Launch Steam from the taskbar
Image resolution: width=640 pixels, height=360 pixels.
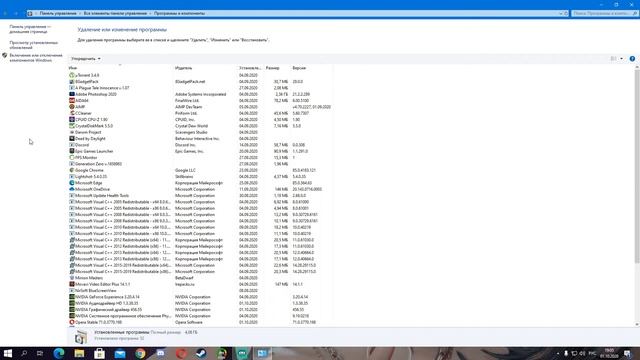[201, 353]
